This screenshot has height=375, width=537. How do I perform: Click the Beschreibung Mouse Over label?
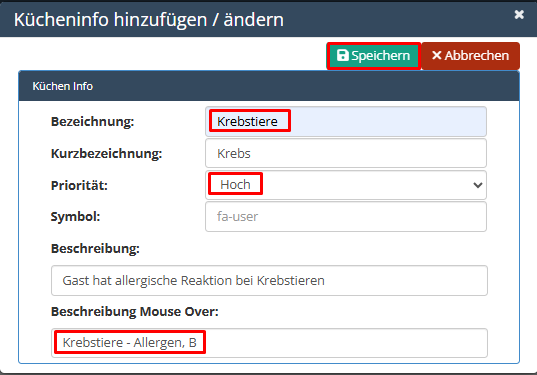click(x=135, y=312)
